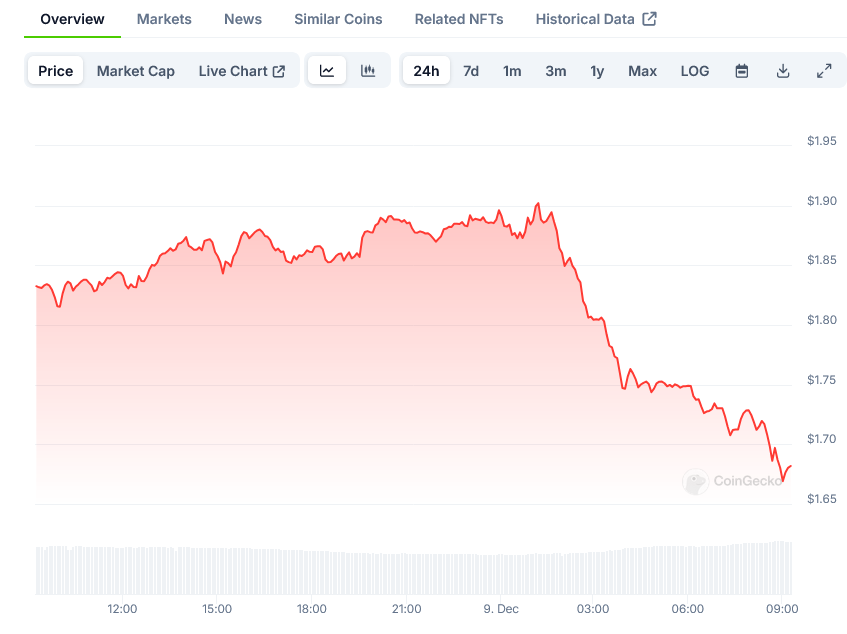847x634 pixels.
Task: Switch chart to Market Cap
Action: pyautogui.click(x=136, y=71)
